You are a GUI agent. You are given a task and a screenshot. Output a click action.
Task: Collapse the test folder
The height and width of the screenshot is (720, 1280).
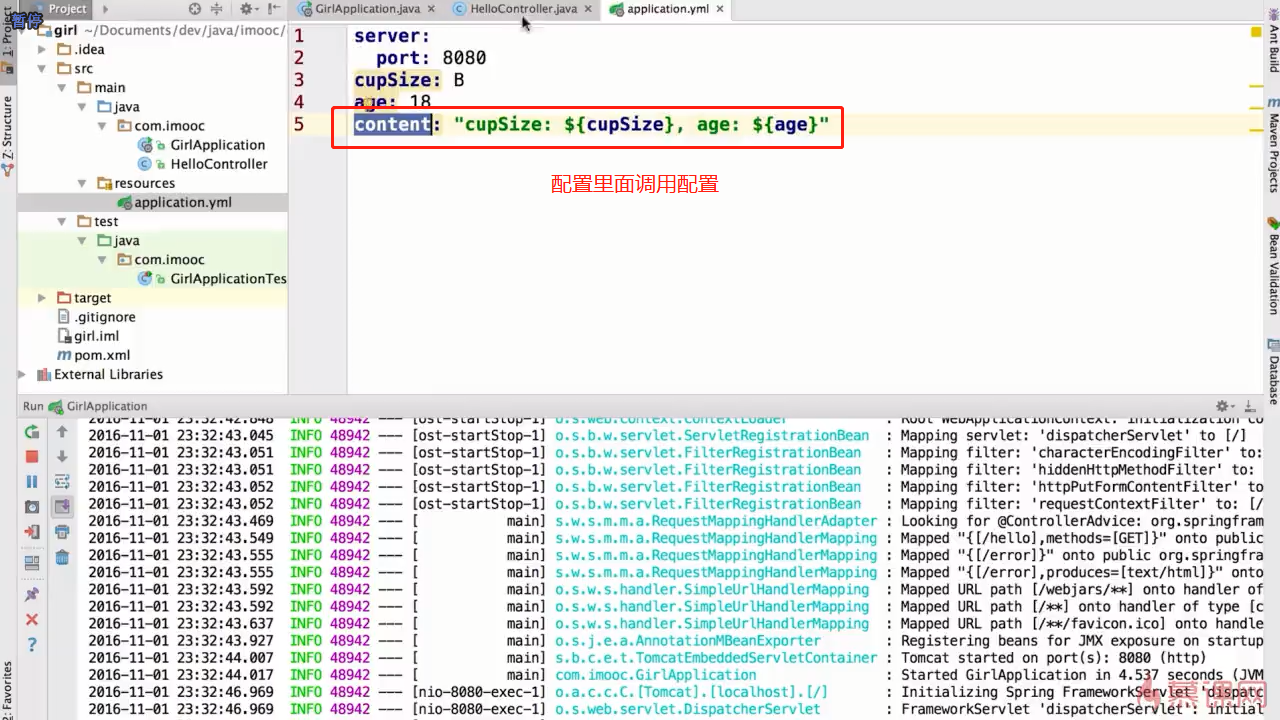click(62, 222)
